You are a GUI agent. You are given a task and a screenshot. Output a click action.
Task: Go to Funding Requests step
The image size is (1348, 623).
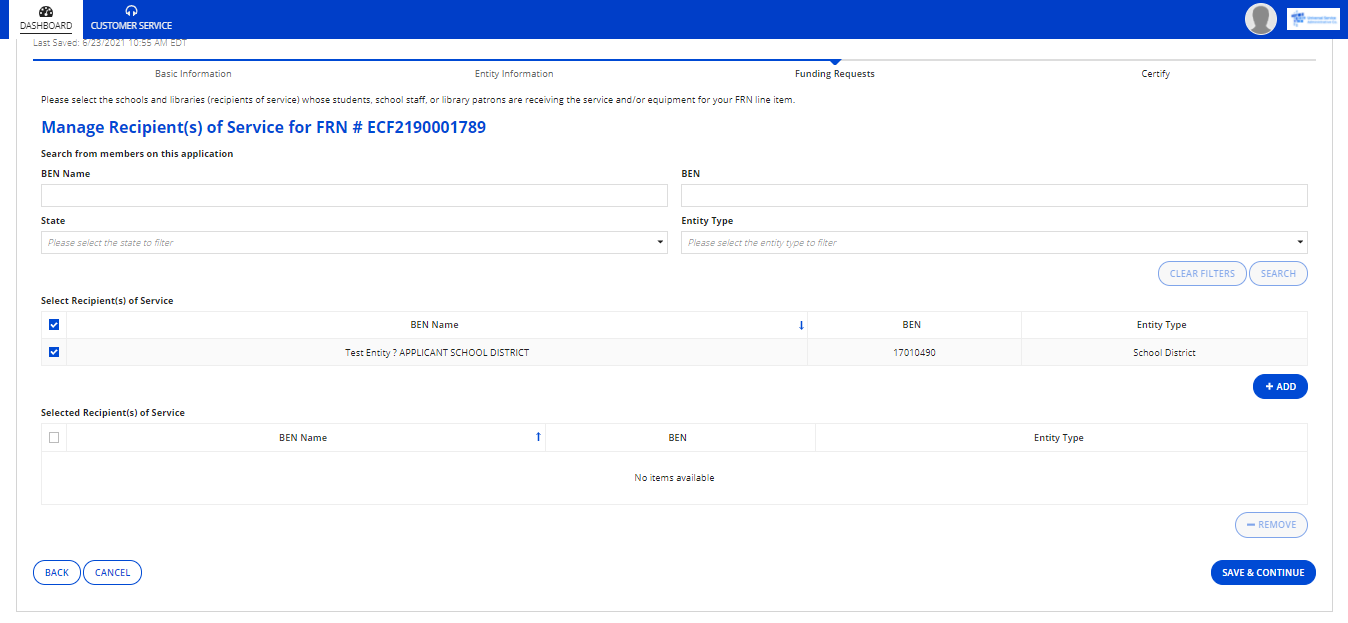click(835, 74)
